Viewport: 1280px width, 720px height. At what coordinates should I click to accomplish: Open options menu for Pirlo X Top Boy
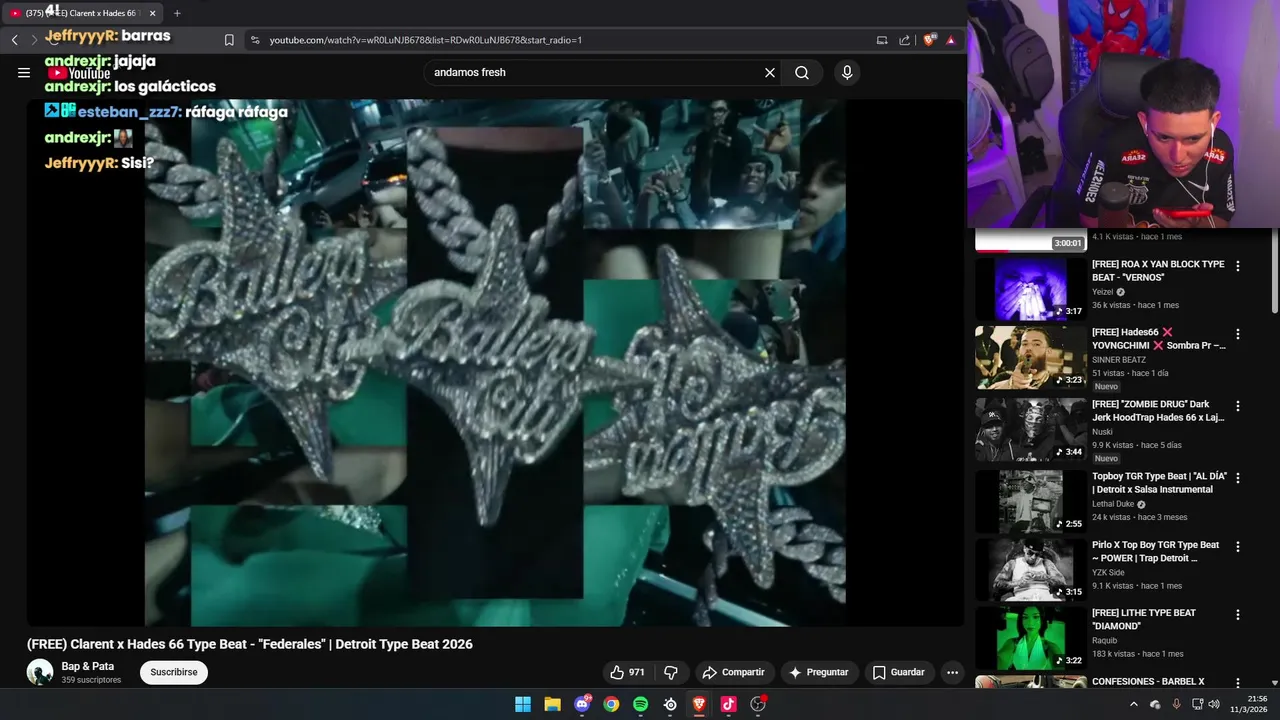[x=1238, y=547]
